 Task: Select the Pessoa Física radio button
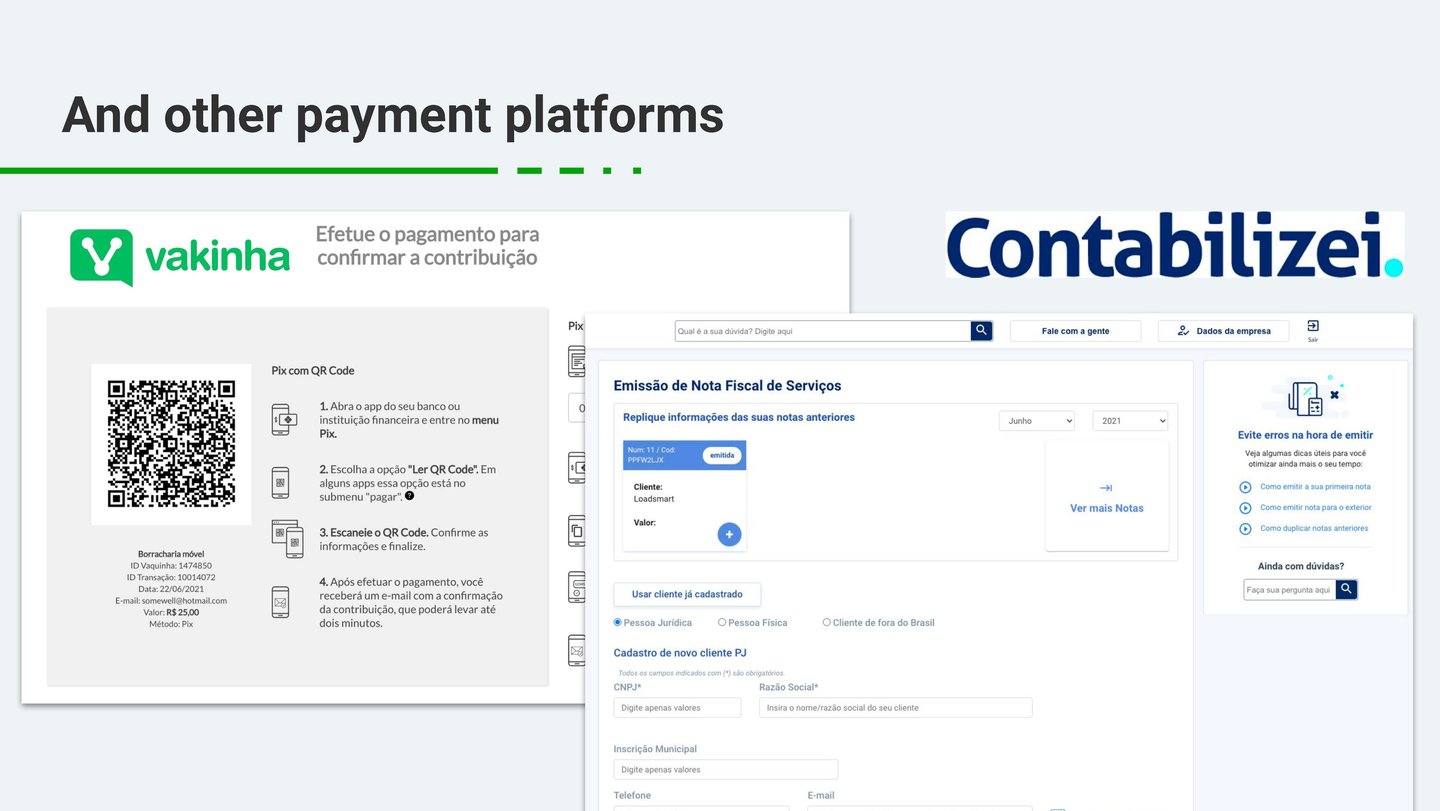point(722,622)
